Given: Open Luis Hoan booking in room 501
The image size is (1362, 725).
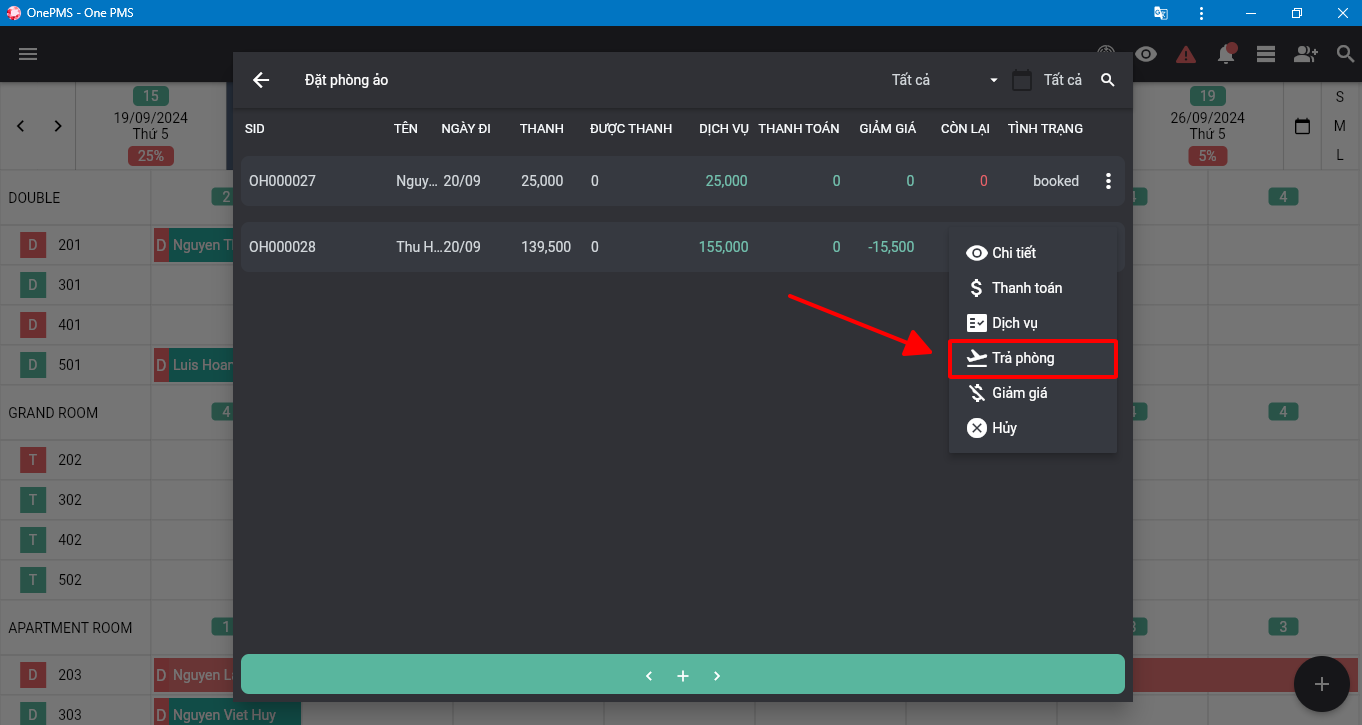Looking at the screenshot, I should click(x=193, y=365).
